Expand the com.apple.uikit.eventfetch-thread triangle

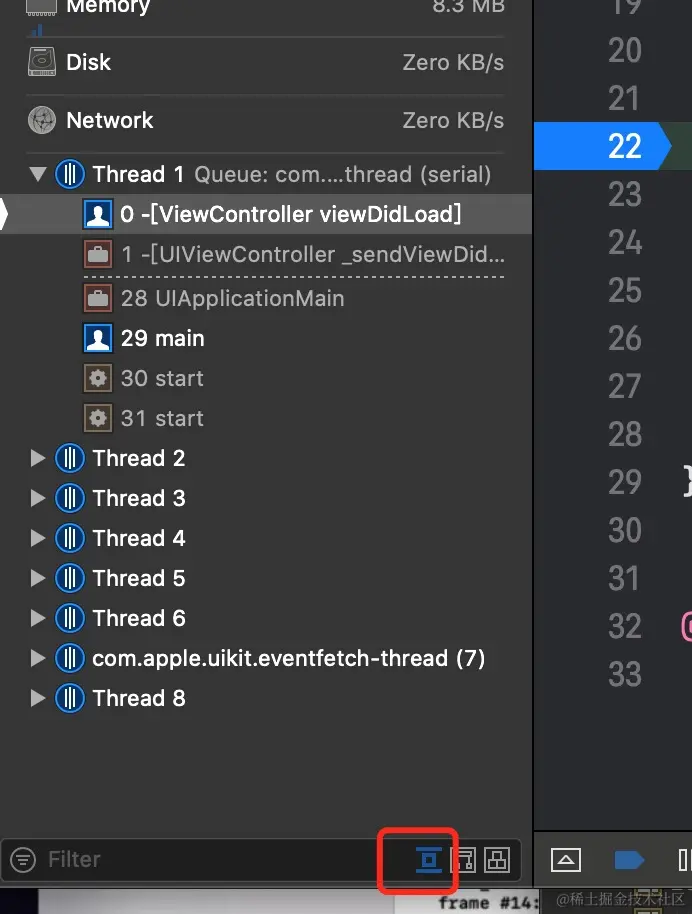(39, 658)
